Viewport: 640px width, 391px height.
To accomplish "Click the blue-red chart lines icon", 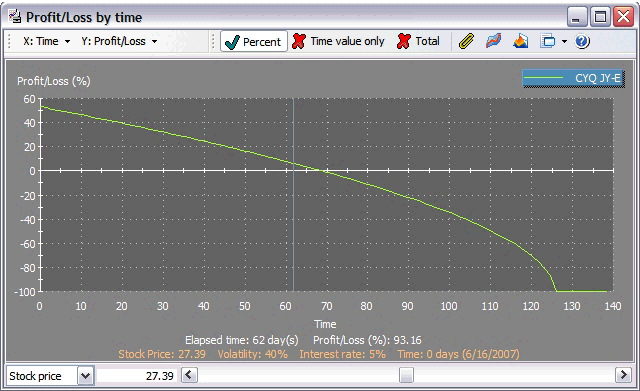I will pos(493,41).
